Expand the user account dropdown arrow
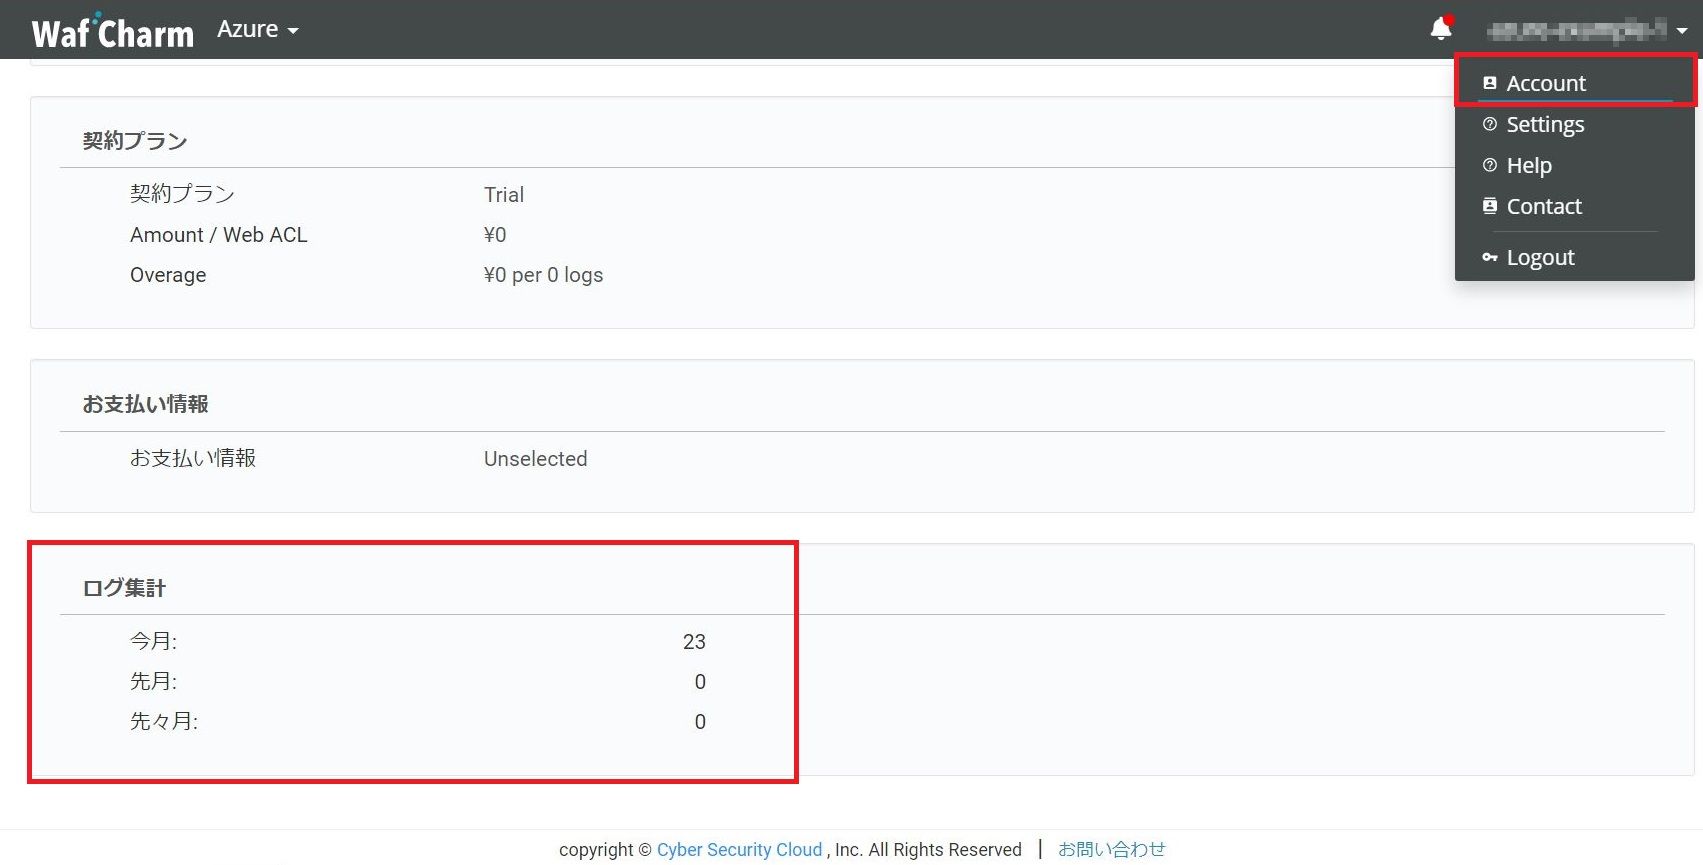 [1682, 31]
